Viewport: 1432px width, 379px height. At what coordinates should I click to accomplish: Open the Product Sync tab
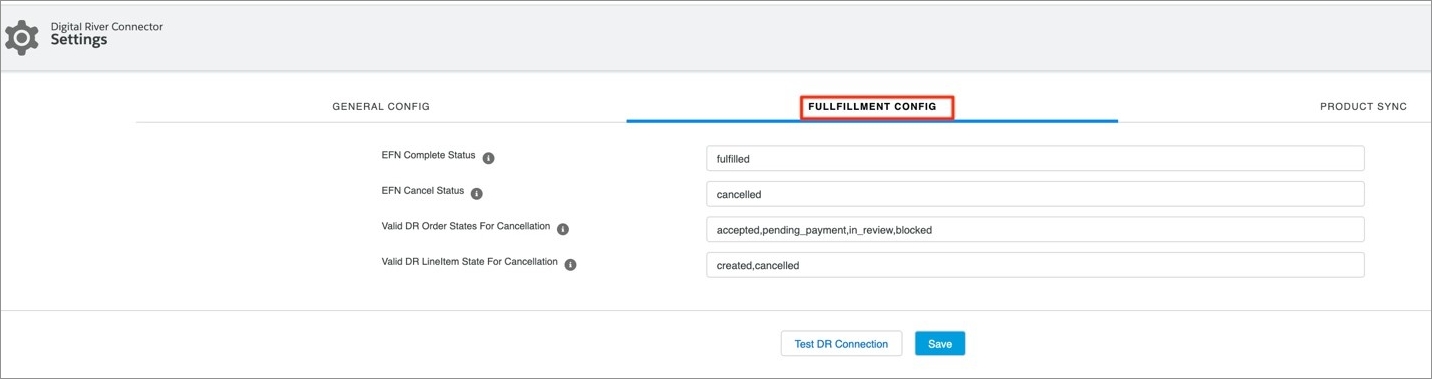pyautogui.click(x=1363, y=106)
